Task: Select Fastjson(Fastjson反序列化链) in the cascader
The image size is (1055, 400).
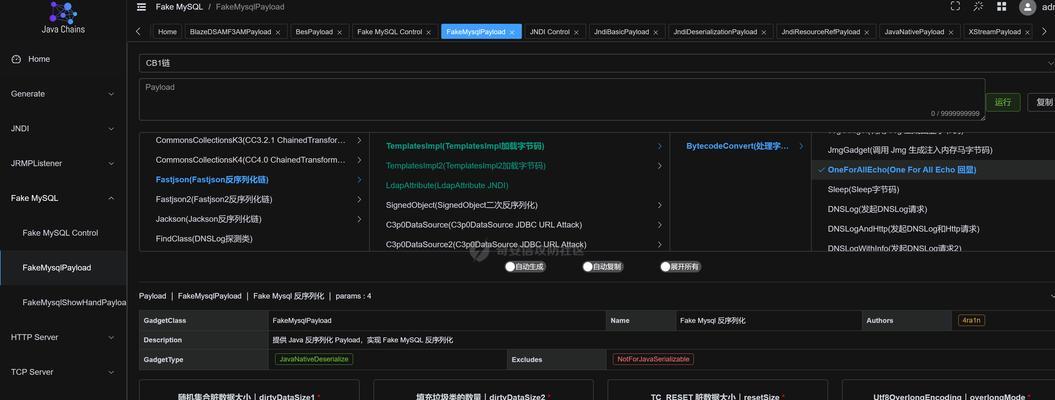Action: pyautogui.click(x=254, y=179)
